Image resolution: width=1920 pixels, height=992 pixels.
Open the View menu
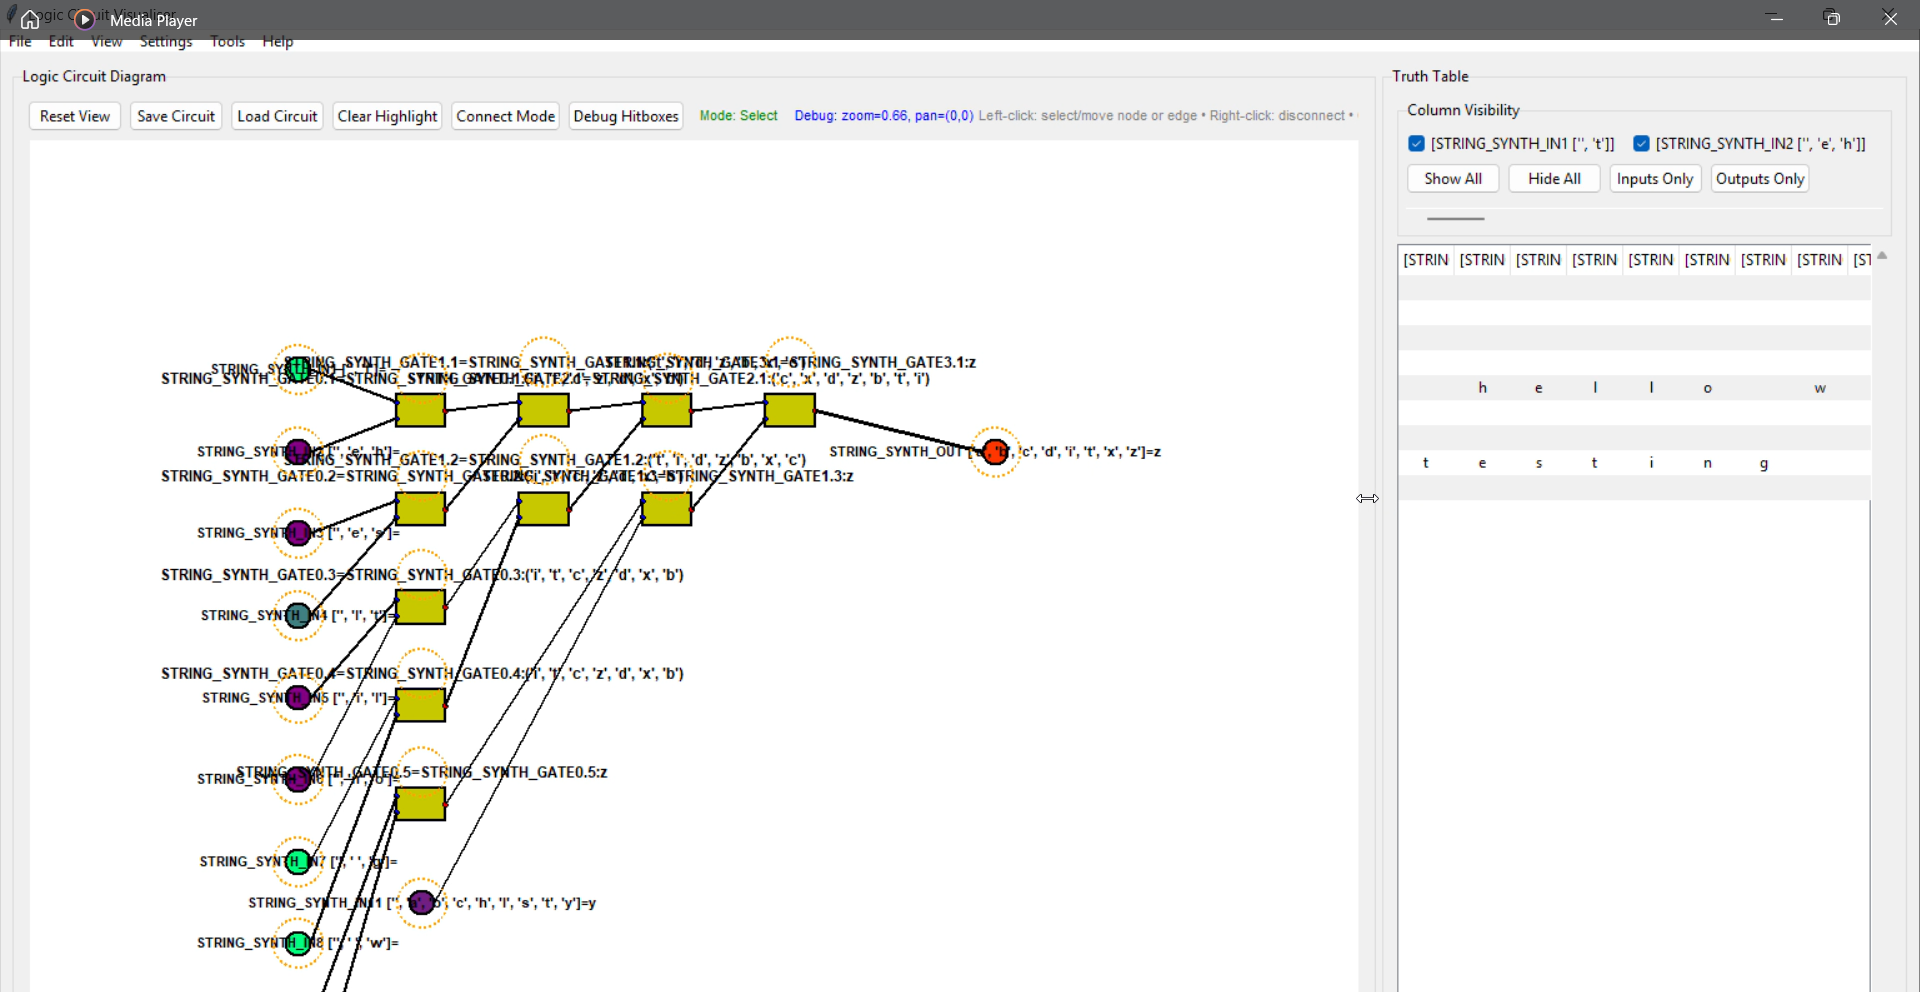(x=106, y=41)
